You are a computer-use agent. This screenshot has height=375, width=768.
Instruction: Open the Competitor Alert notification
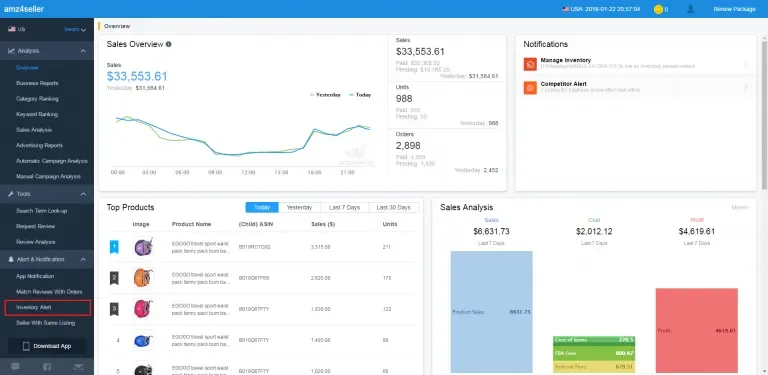(x=636, y=88)
